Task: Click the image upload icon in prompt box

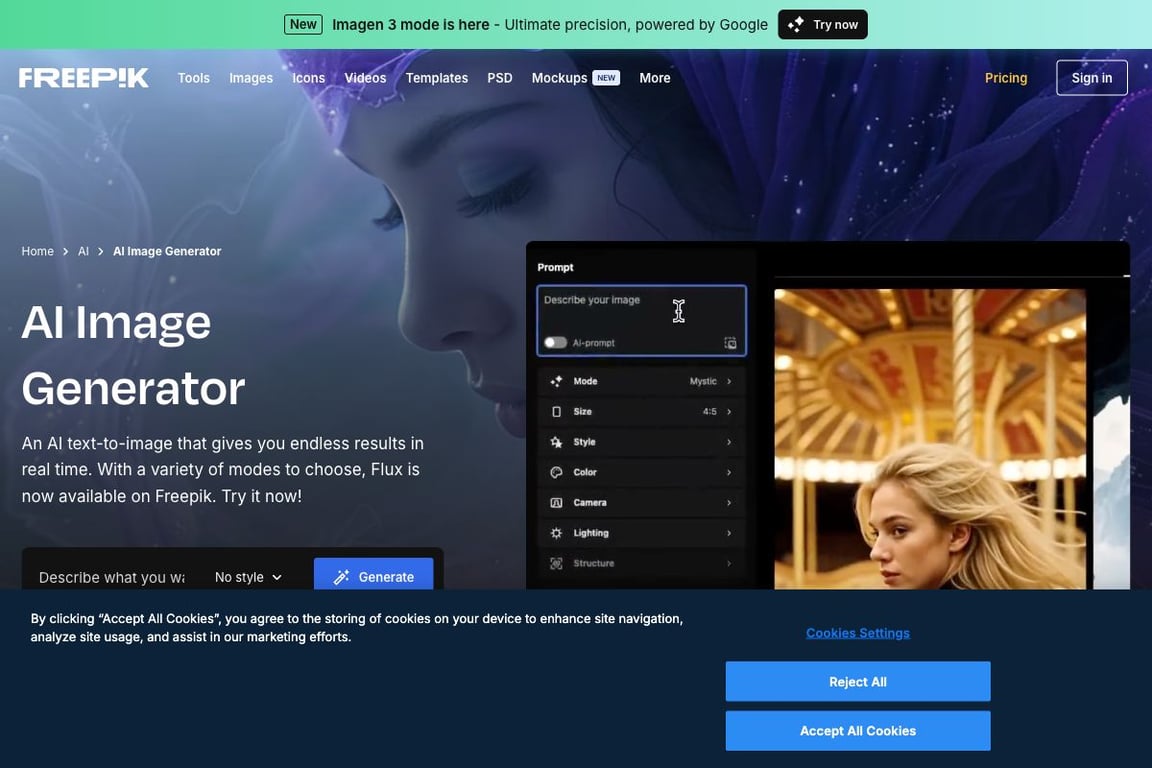Action: click(730, 342)
